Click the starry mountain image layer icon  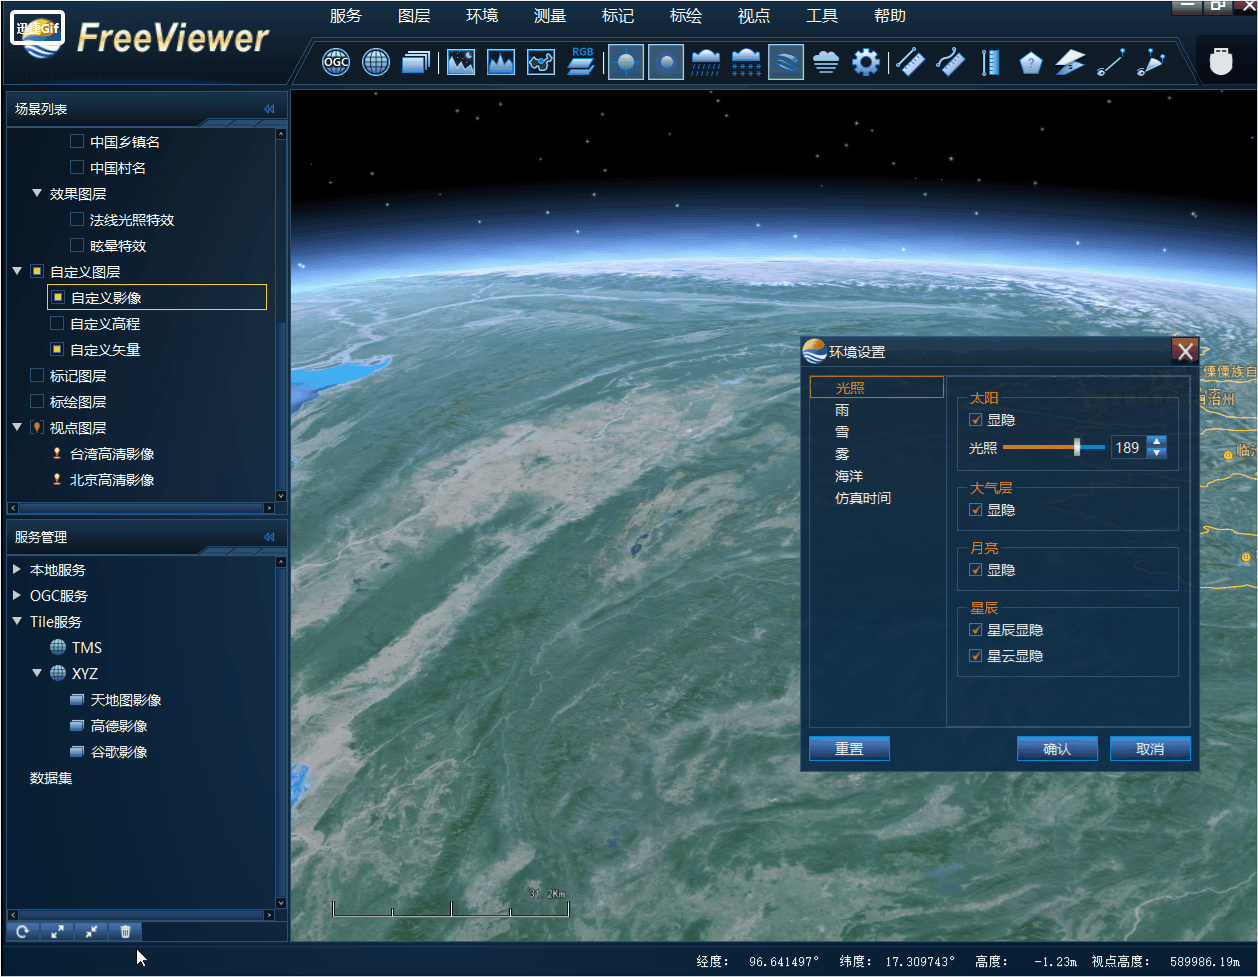point(461,63)
